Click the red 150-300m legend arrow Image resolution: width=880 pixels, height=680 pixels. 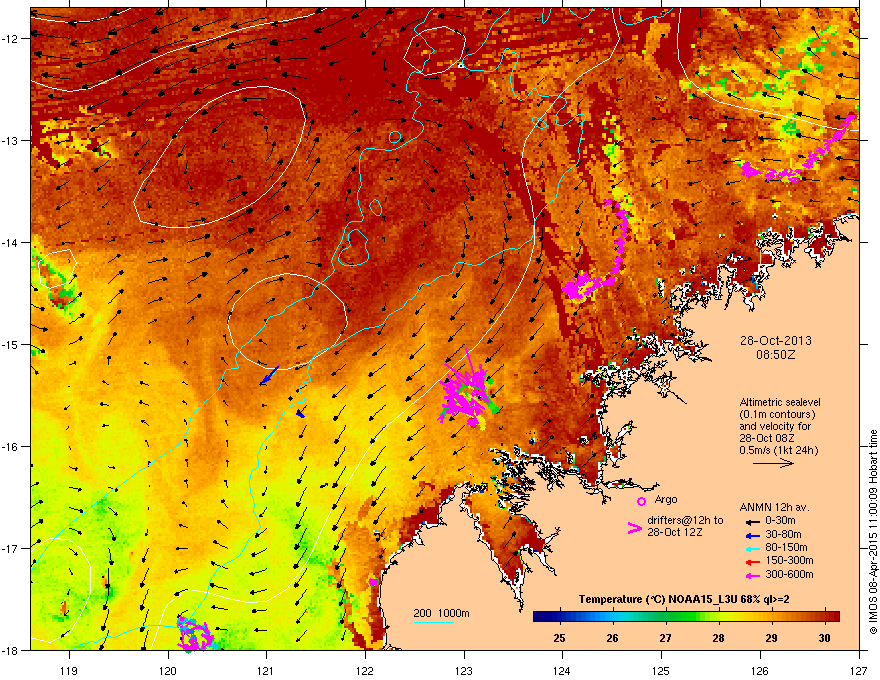point(751,561)
